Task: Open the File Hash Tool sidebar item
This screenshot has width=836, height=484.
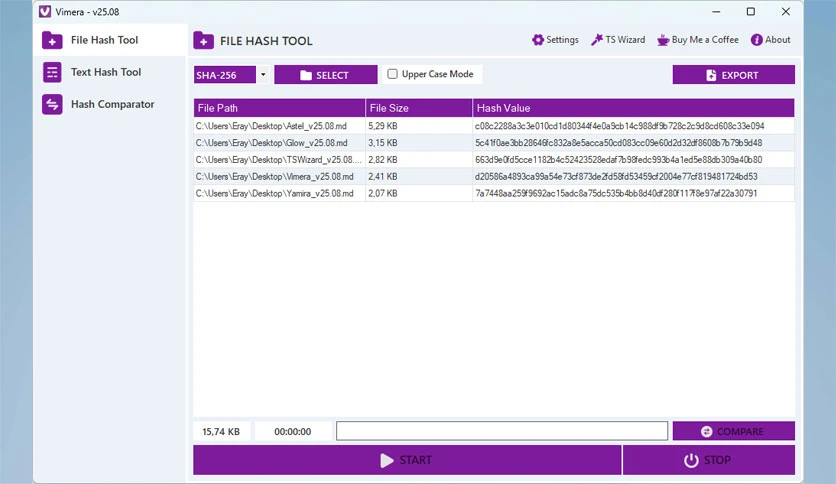Action: [110, 40]
